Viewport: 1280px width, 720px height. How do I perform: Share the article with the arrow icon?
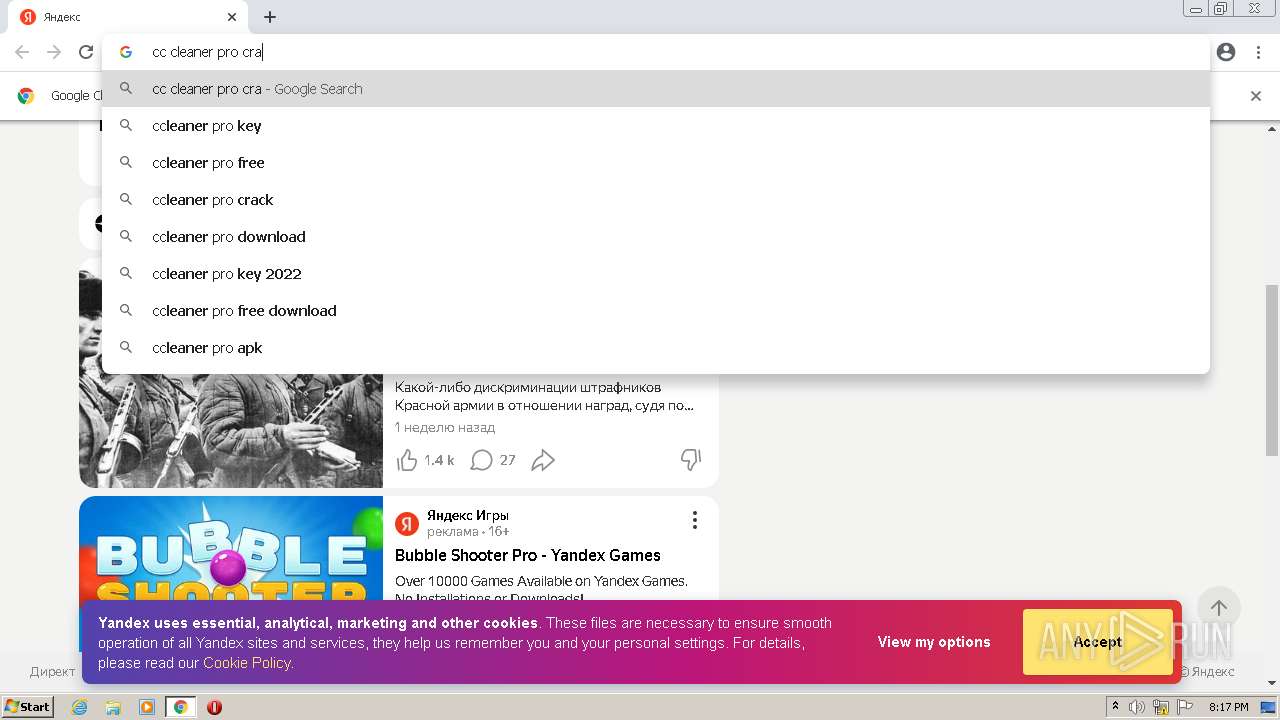point(543,460)
